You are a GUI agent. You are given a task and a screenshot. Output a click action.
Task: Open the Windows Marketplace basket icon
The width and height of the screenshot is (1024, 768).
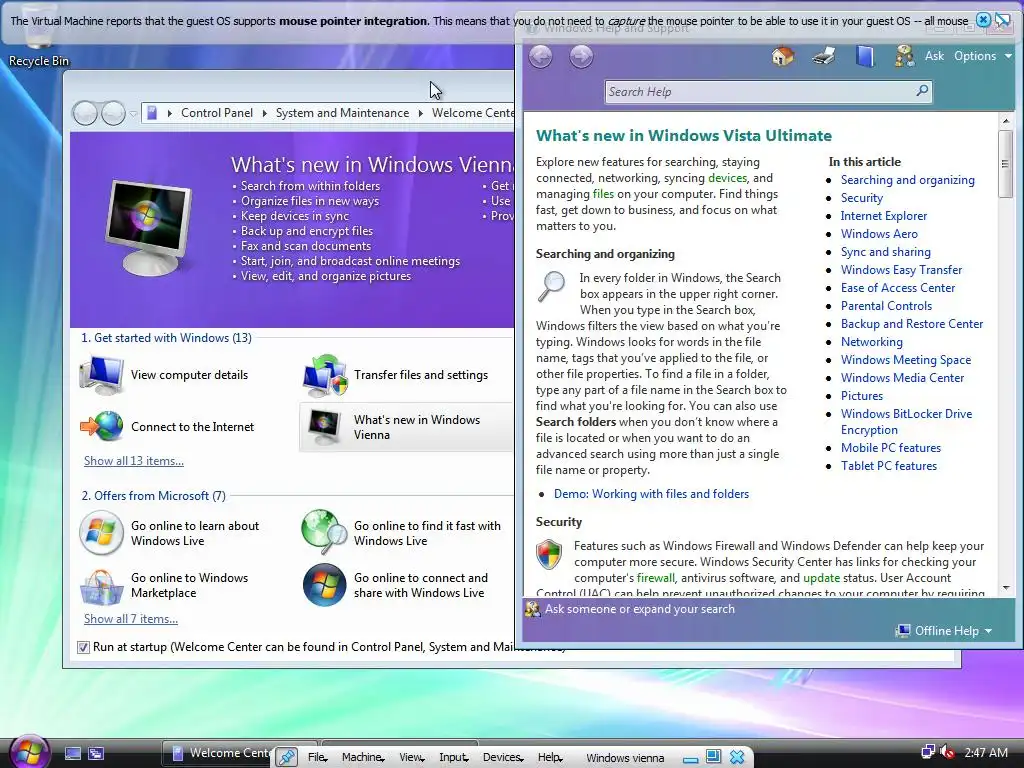101,586
